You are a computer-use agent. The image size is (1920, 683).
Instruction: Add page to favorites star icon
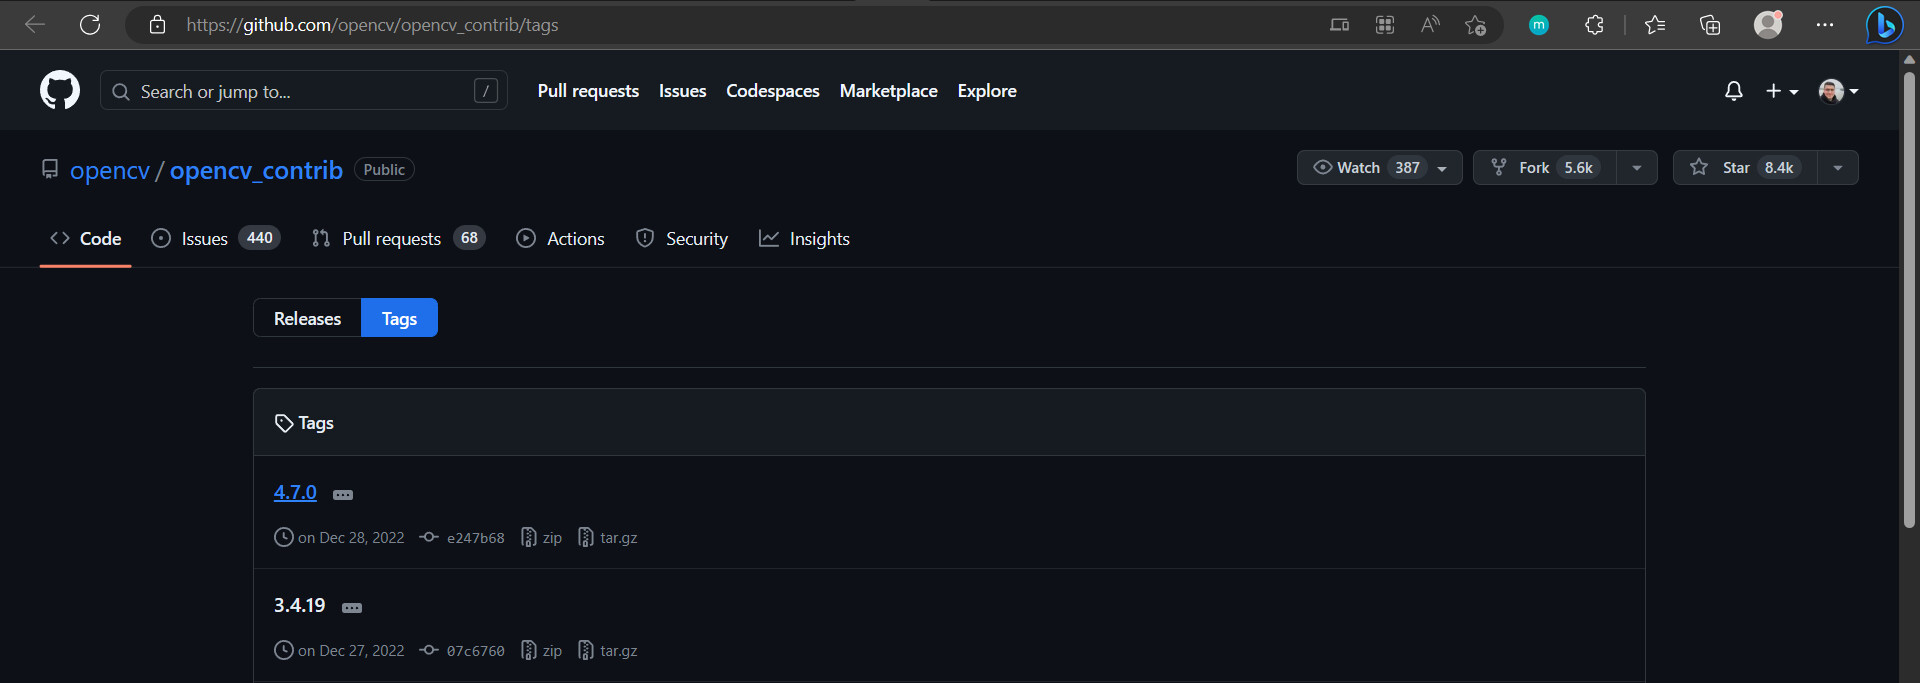[x=1475, y=25]
